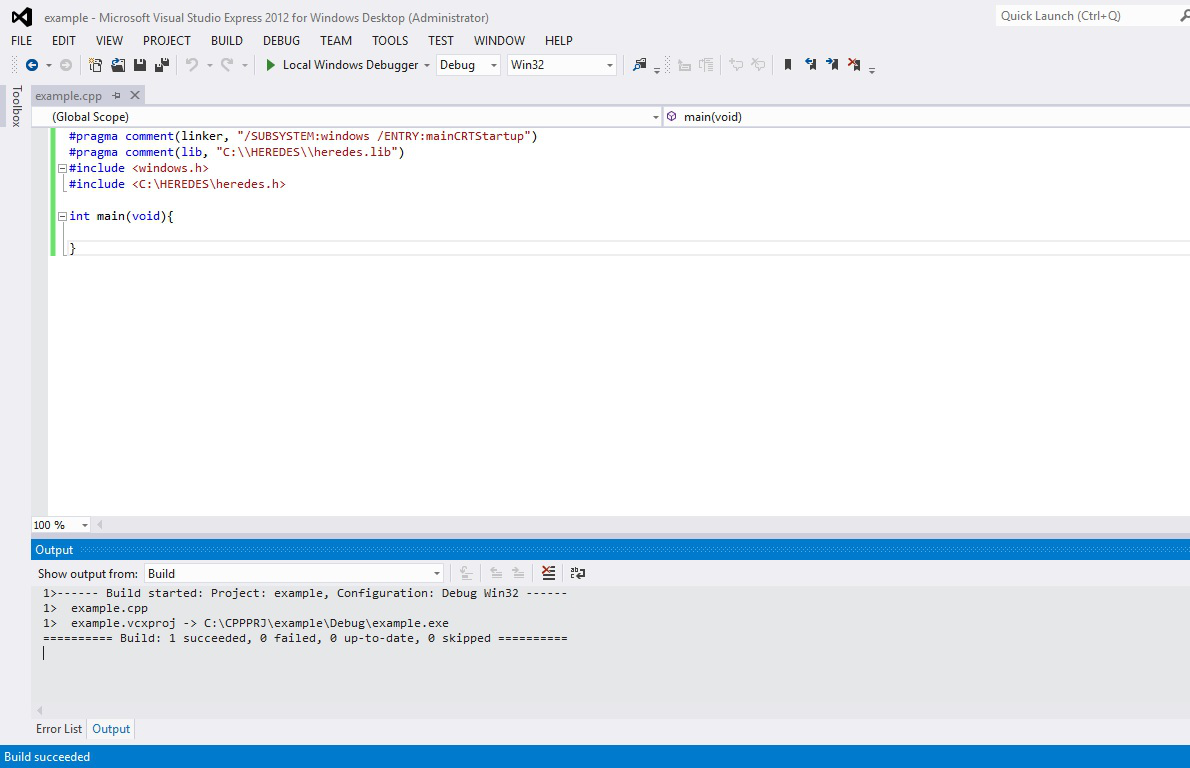Click the New Project toolbar icon

pos(95,65)
